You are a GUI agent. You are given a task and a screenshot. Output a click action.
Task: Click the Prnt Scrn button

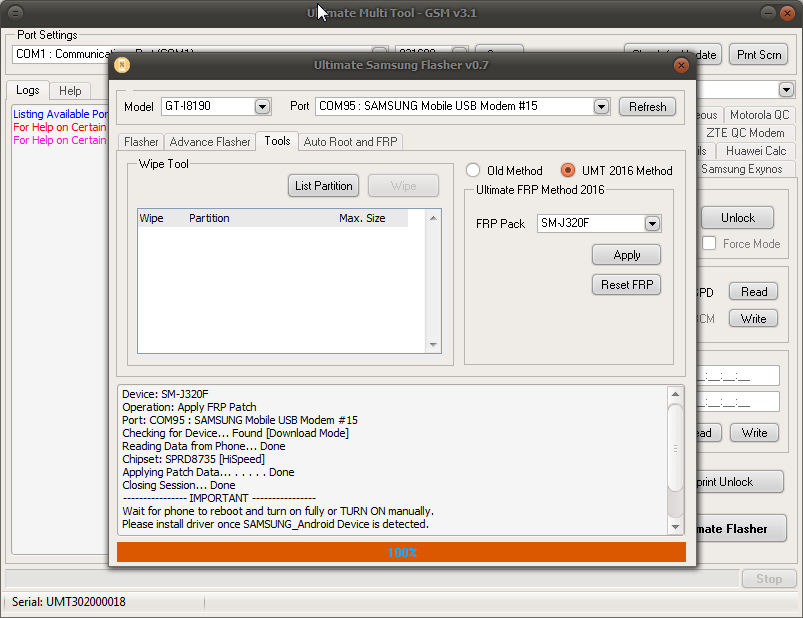[758, 55]
